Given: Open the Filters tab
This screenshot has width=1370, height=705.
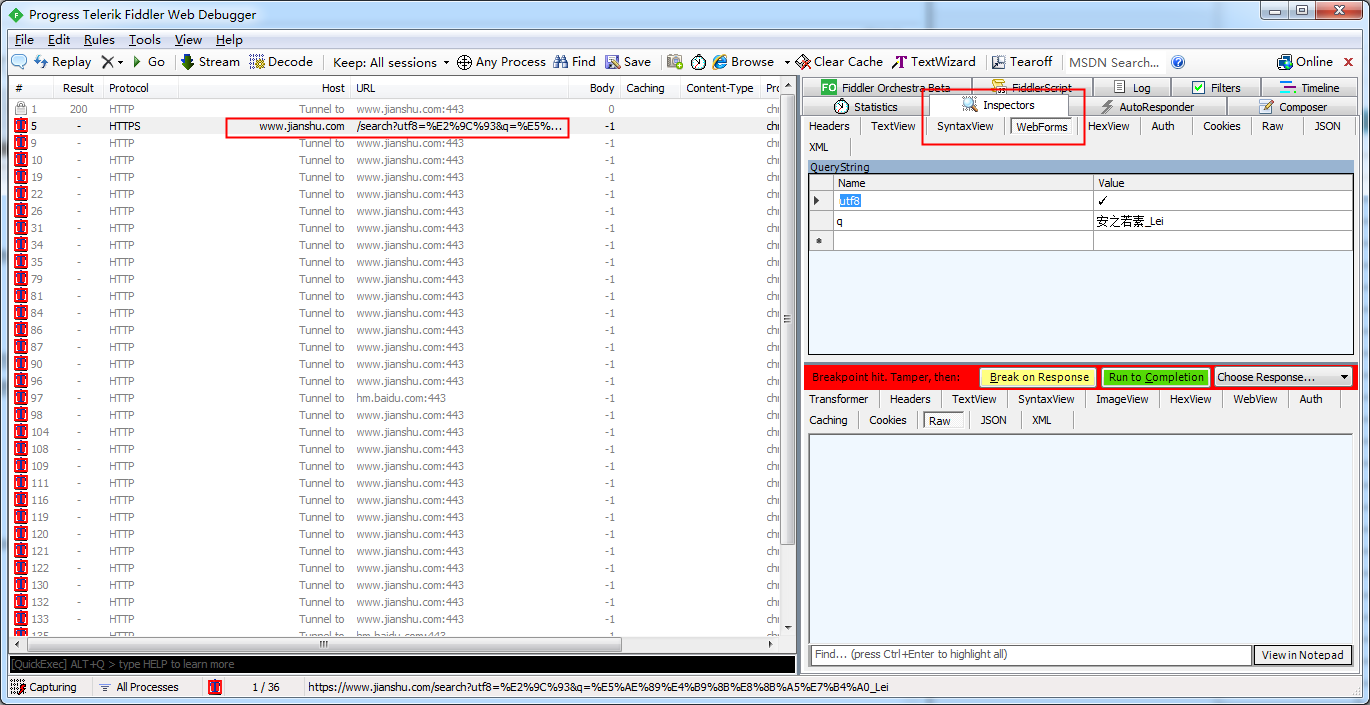Looking at the screenshot, I should pos(1216,87).
